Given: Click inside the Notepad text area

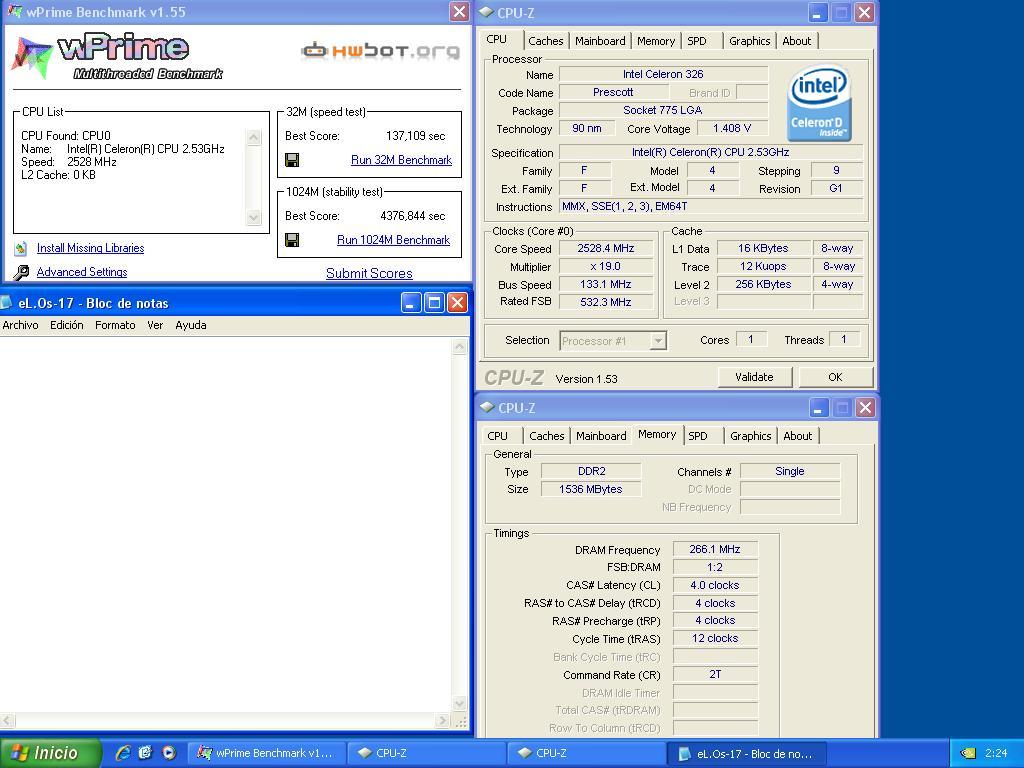Looking at the screenshot, I should [225, 522].
